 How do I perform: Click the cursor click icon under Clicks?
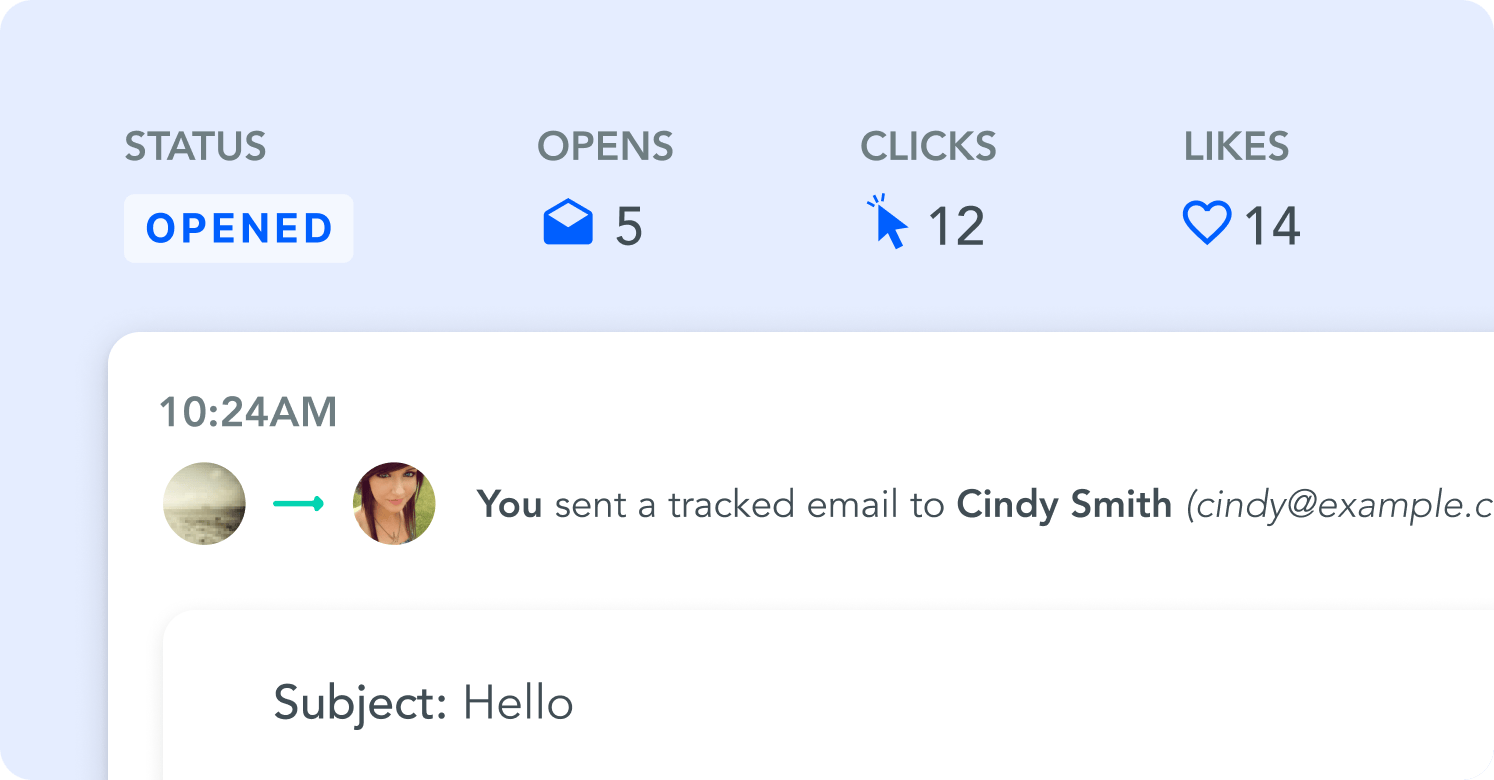[888, 223]
